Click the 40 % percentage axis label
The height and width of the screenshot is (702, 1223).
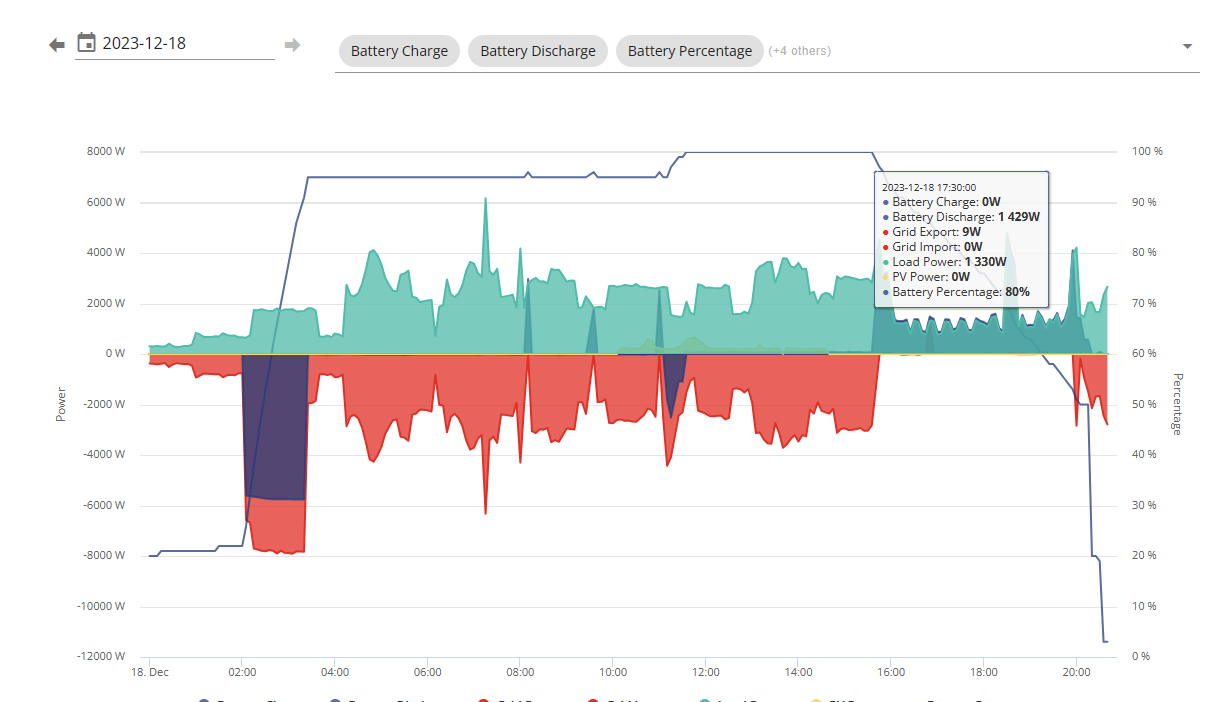[x=1144, y=455]
